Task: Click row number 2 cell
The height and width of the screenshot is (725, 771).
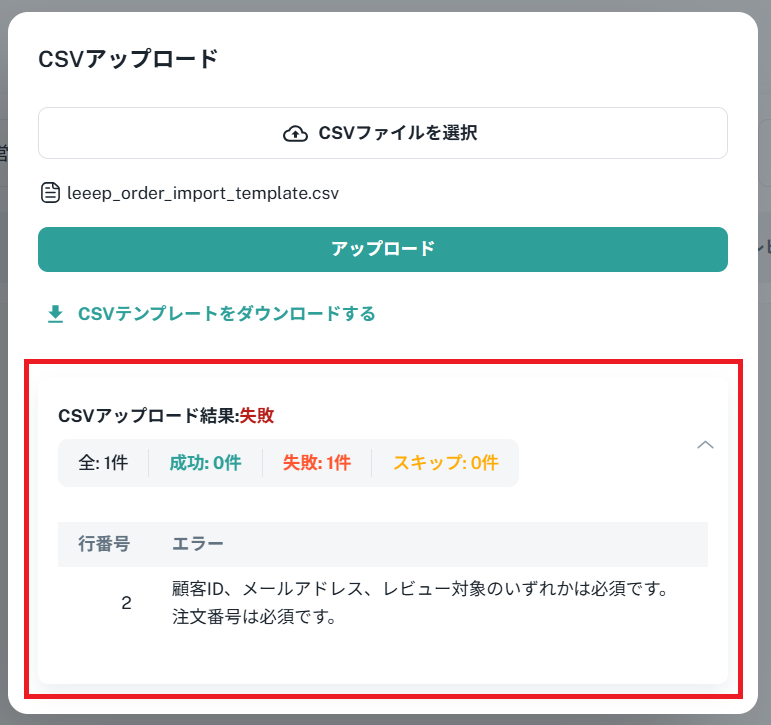Action: pos(126,603)
